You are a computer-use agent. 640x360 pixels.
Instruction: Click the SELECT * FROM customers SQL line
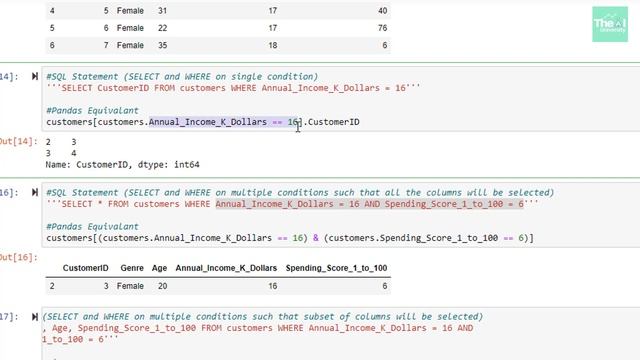[292, 204]
